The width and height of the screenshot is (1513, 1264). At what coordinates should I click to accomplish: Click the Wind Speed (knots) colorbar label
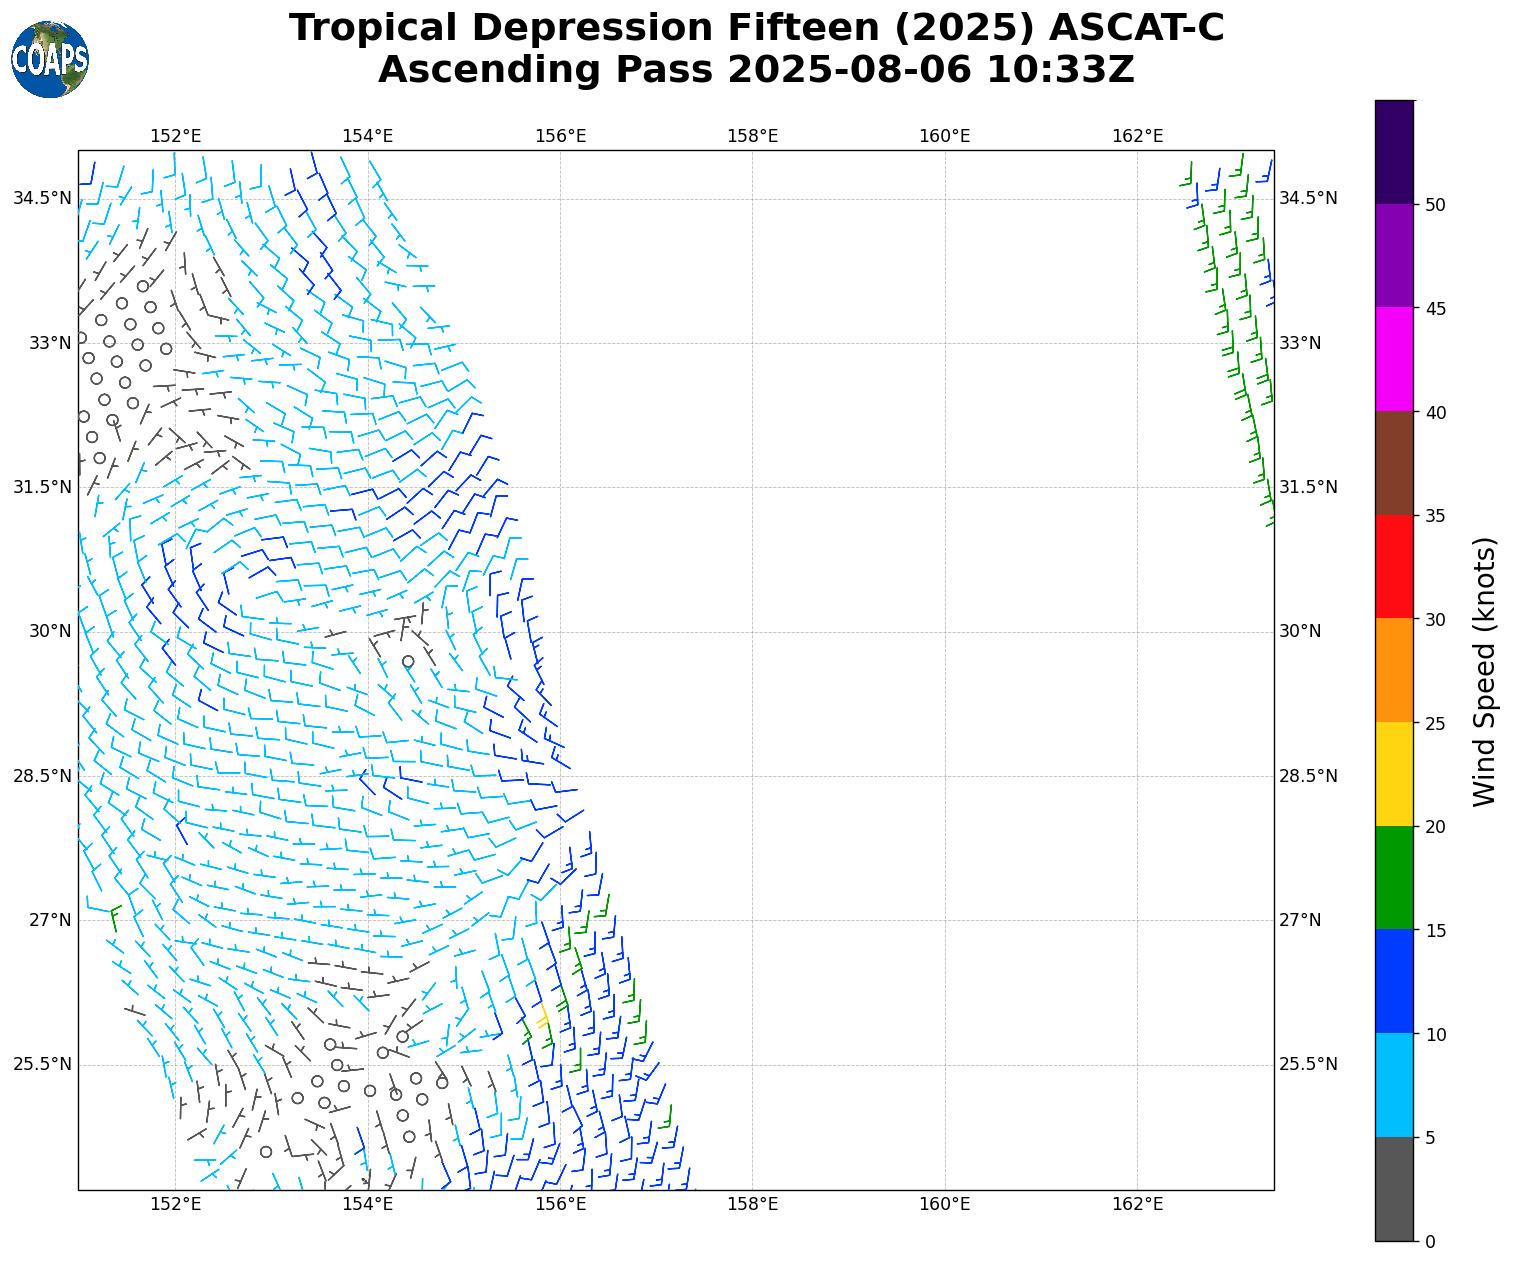pyautogui.click(x=1485, y=671)
